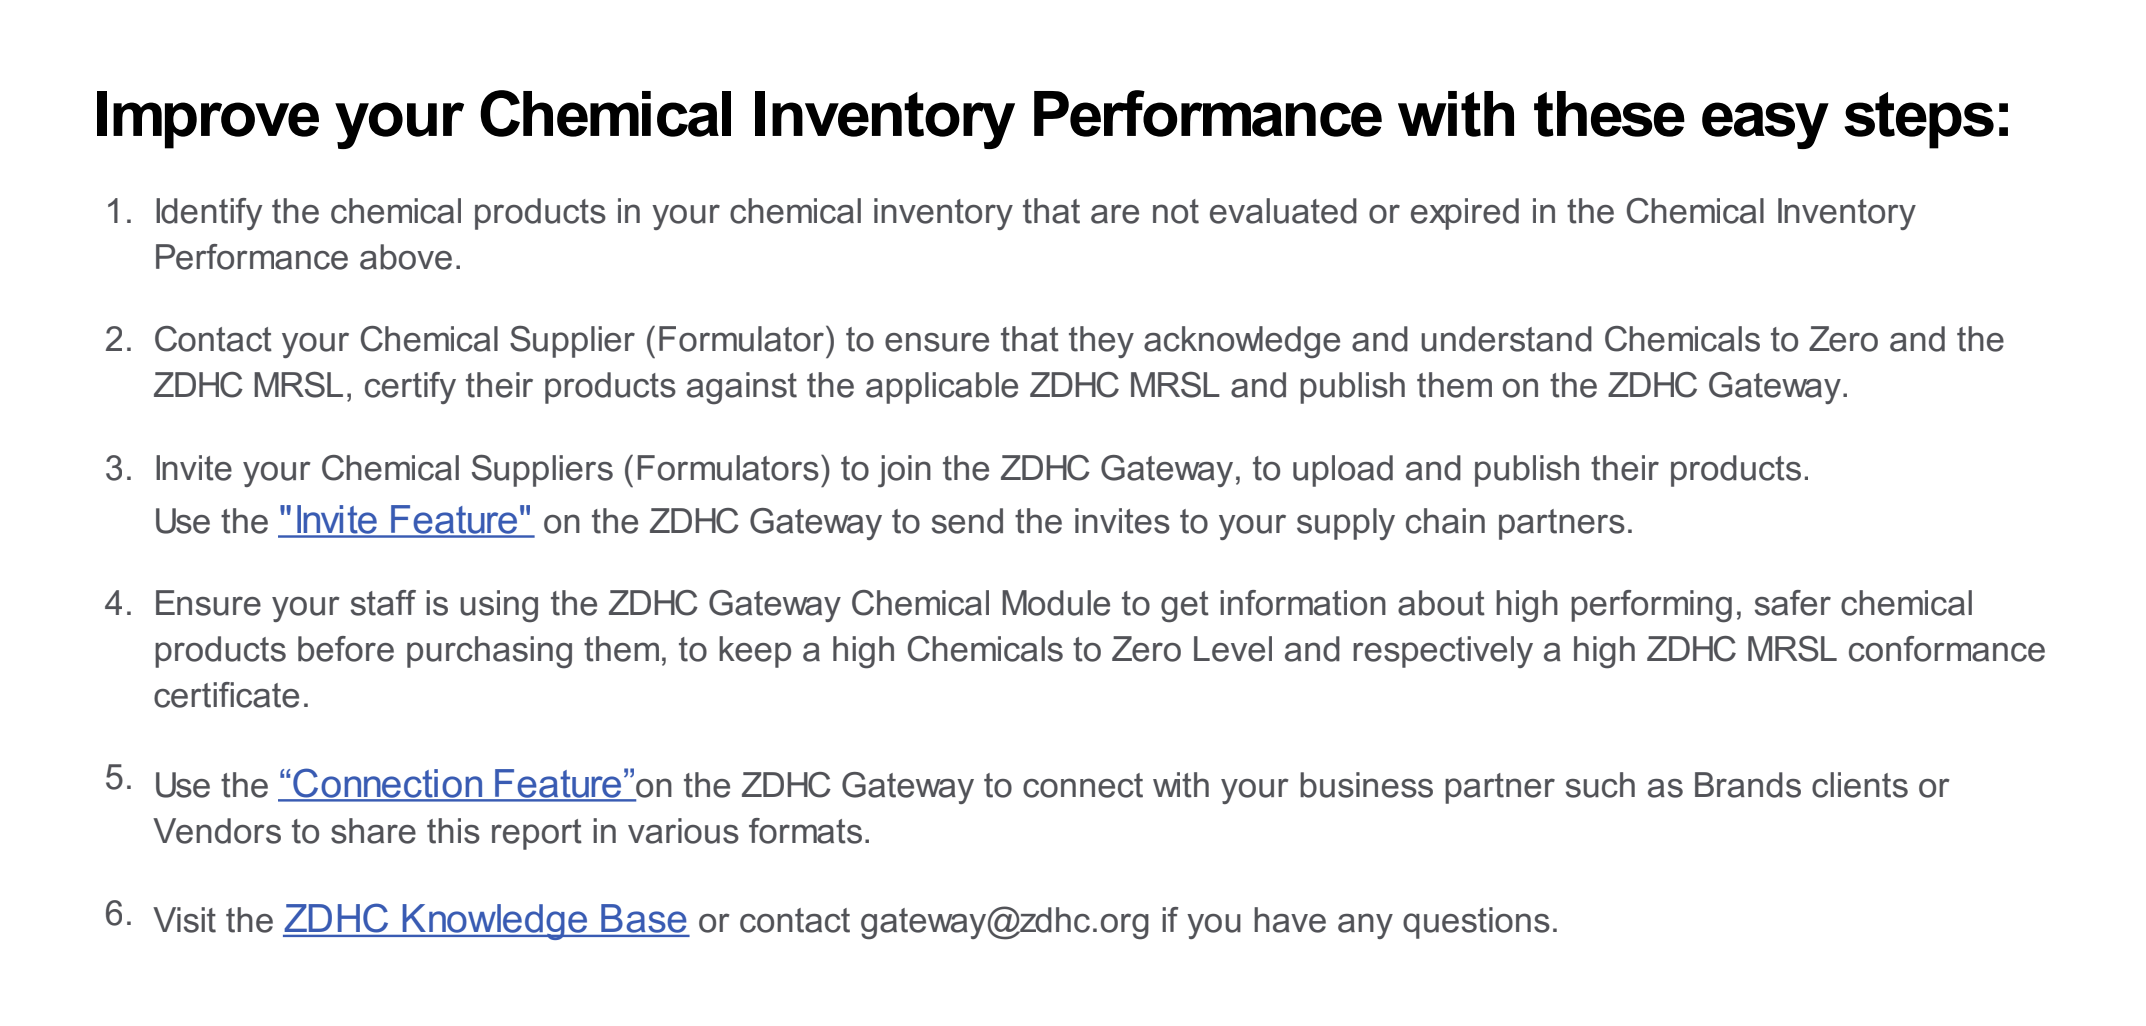
Task: Click the "Identify the chemical products" sentence
Action: click(1035, 235)
